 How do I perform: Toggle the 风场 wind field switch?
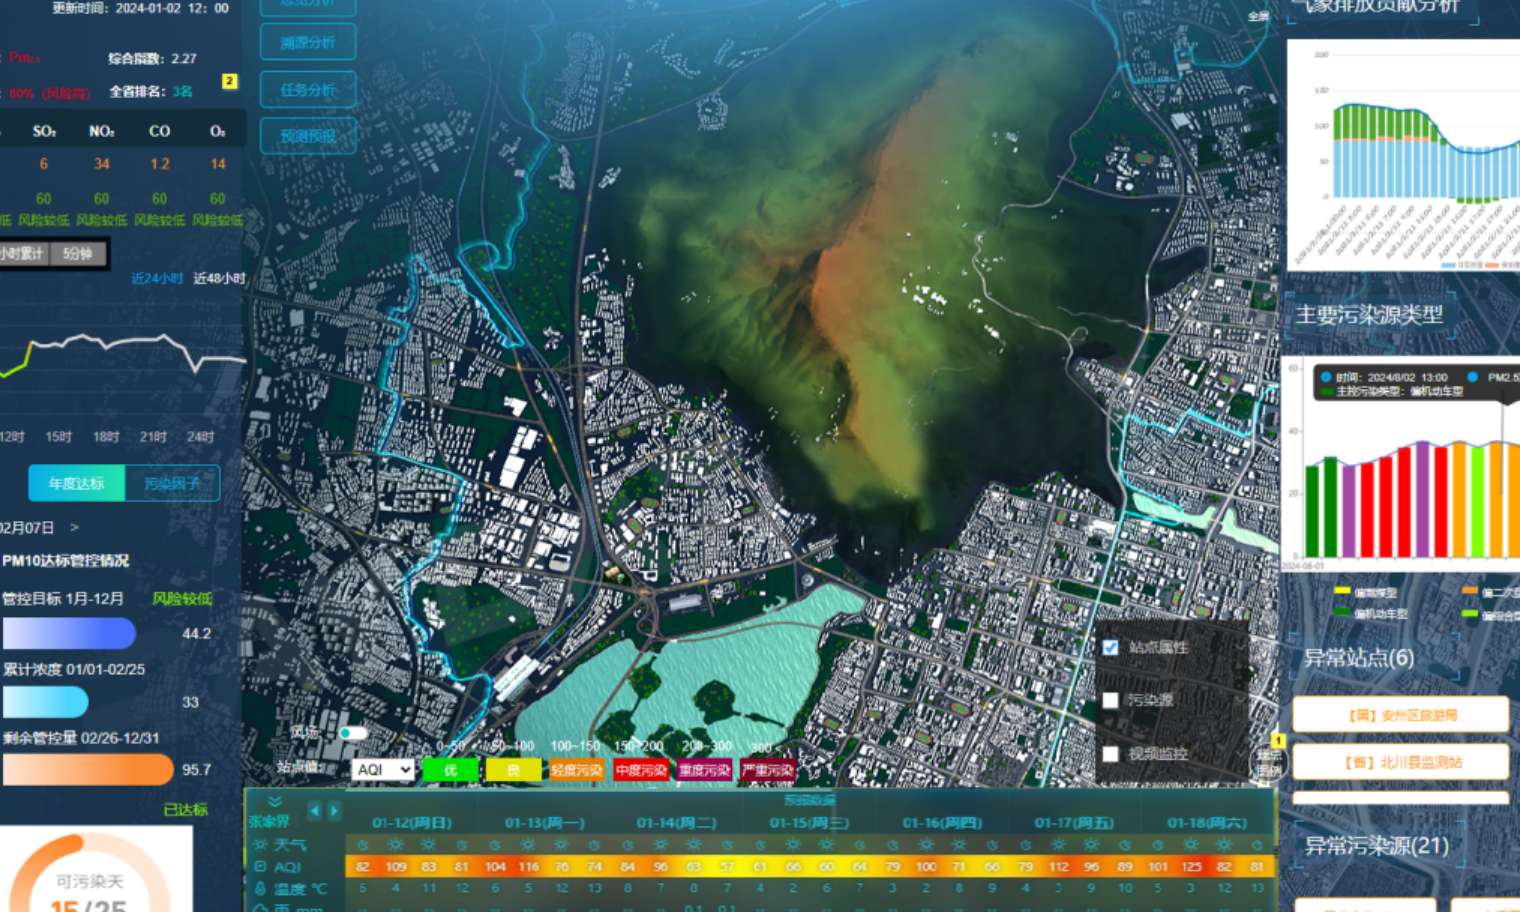click(x=352, y=733)
